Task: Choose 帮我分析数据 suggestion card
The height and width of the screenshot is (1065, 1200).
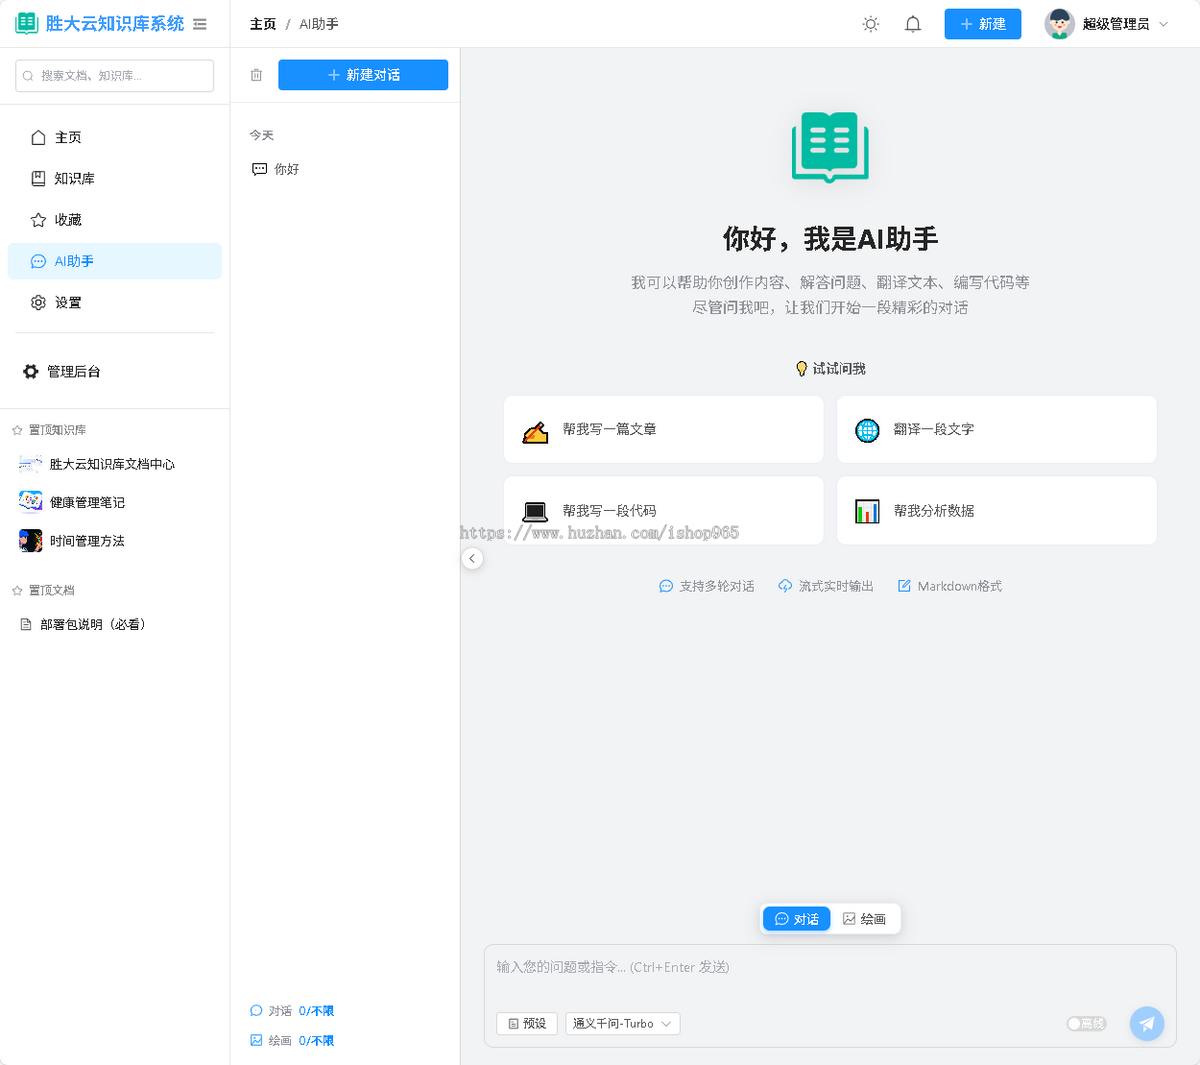Action: 997,511
